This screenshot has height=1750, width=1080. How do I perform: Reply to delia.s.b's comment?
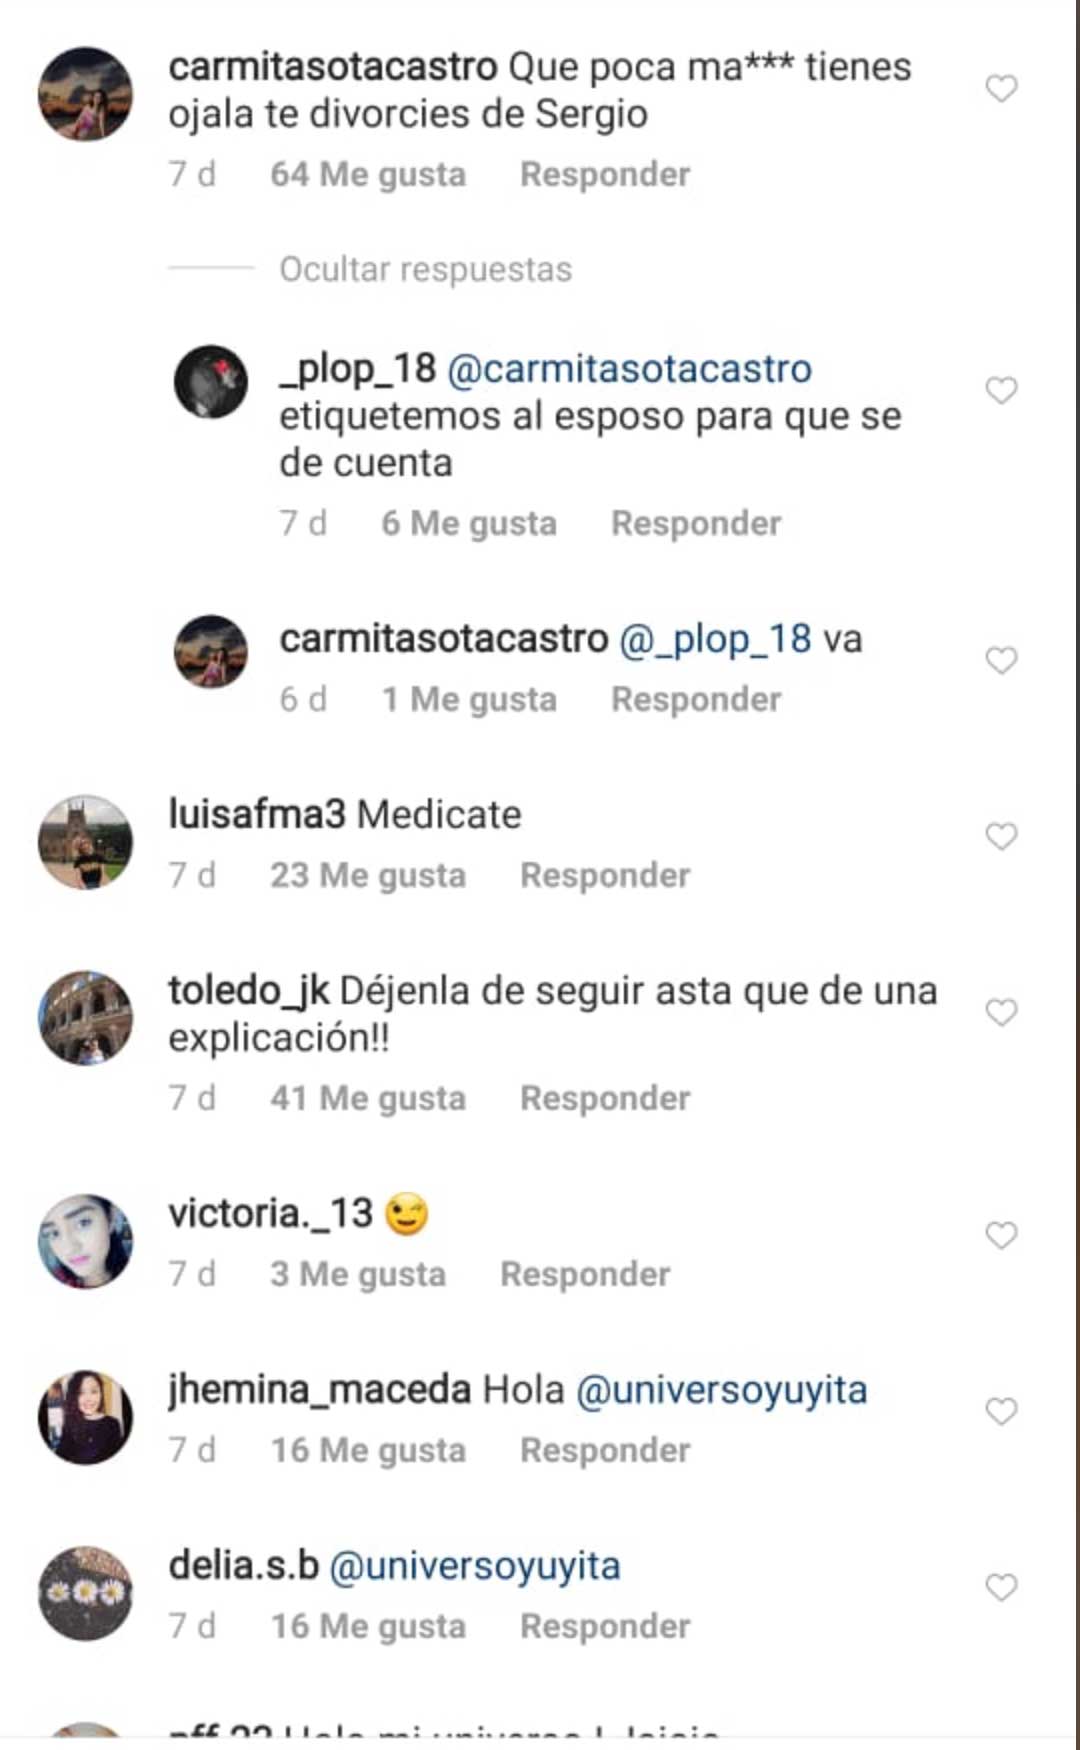click(x=605, y=1626)
